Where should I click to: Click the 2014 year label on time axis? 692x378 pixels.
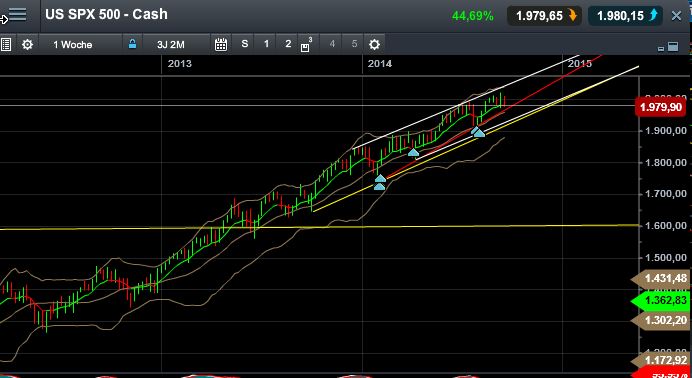[x=380, y=64]
